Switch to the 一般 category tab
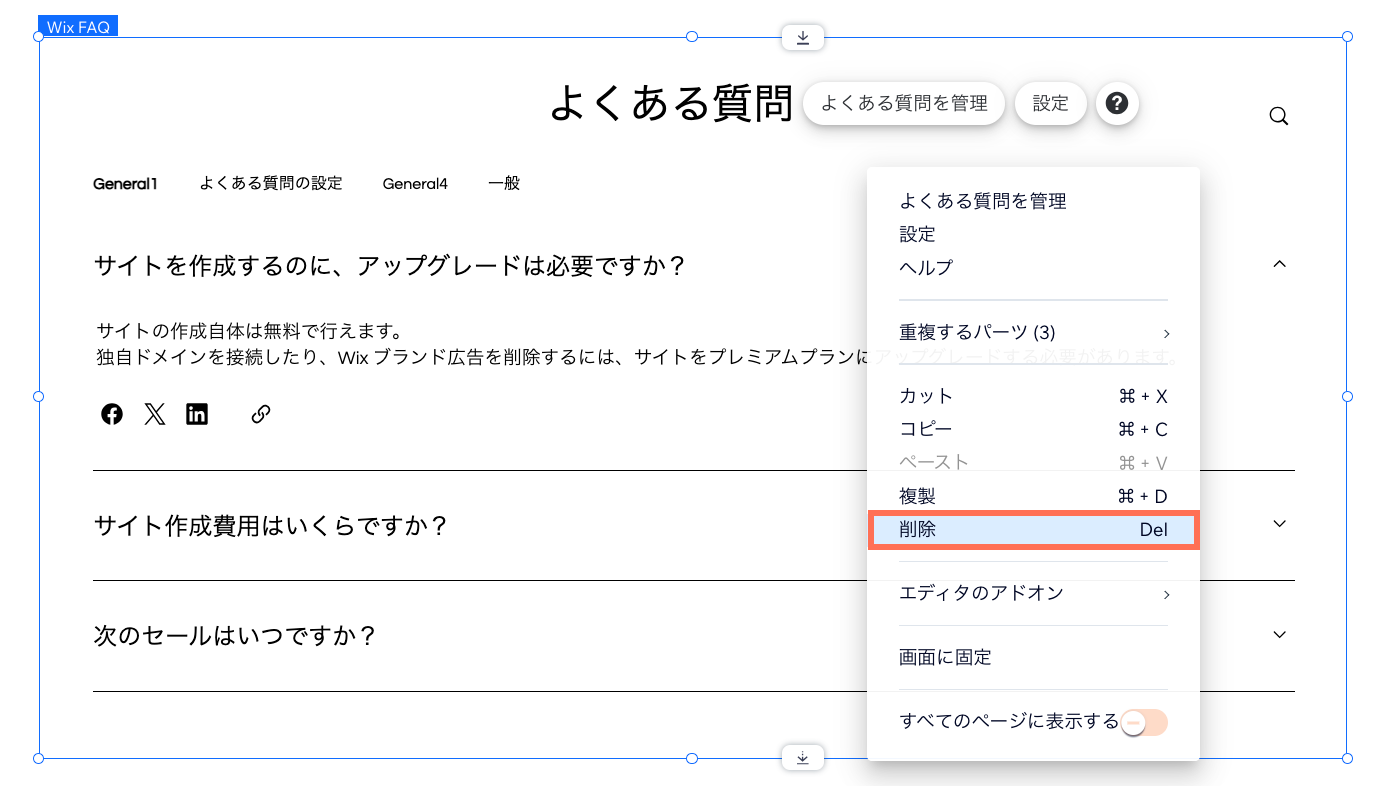The image size is (1388, 786). (504, 183)
